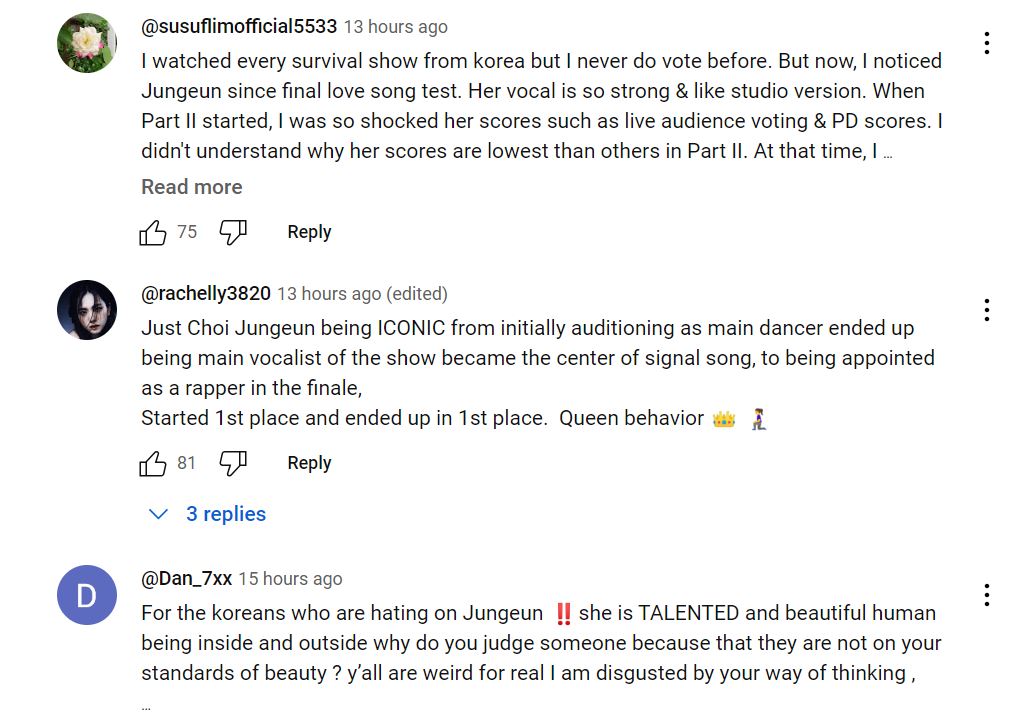Open the '13 hours ago (edited)' timestamp link
This screenshot has height=714, width=1021.
click(x=362, y=294)
